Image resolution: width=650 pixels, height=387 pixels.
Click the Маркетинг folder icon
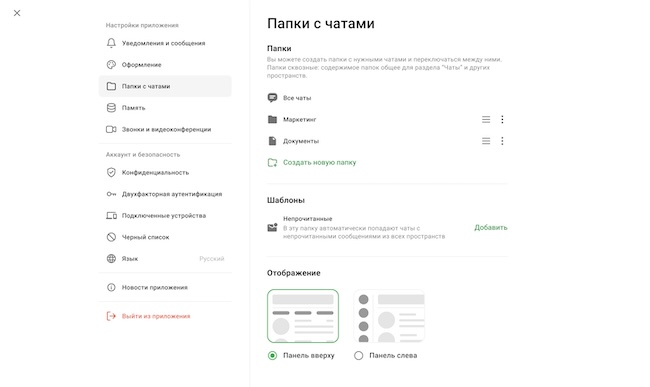click(x=272, y=119)
